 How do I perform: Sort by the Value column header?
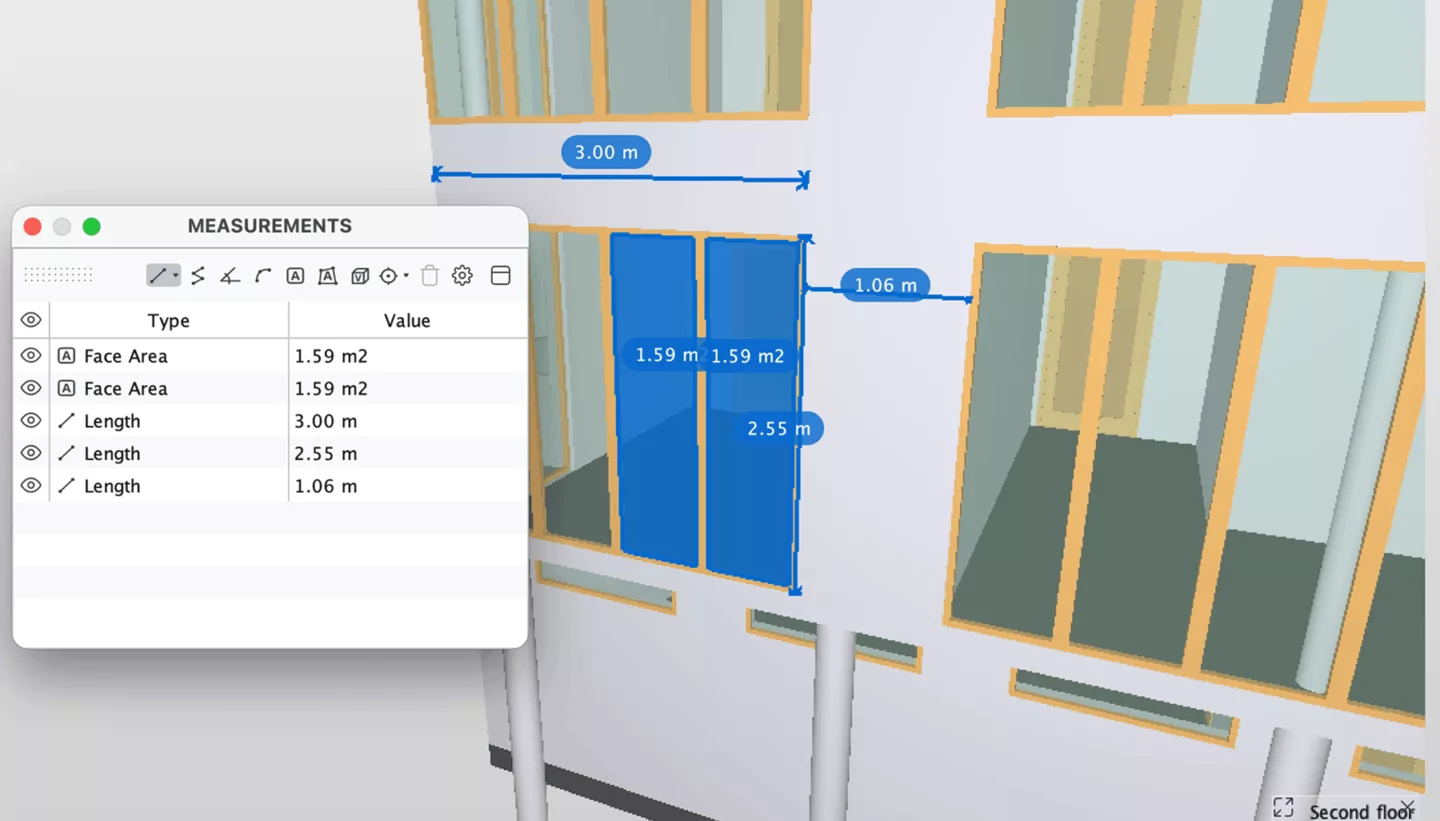point(407,320)
